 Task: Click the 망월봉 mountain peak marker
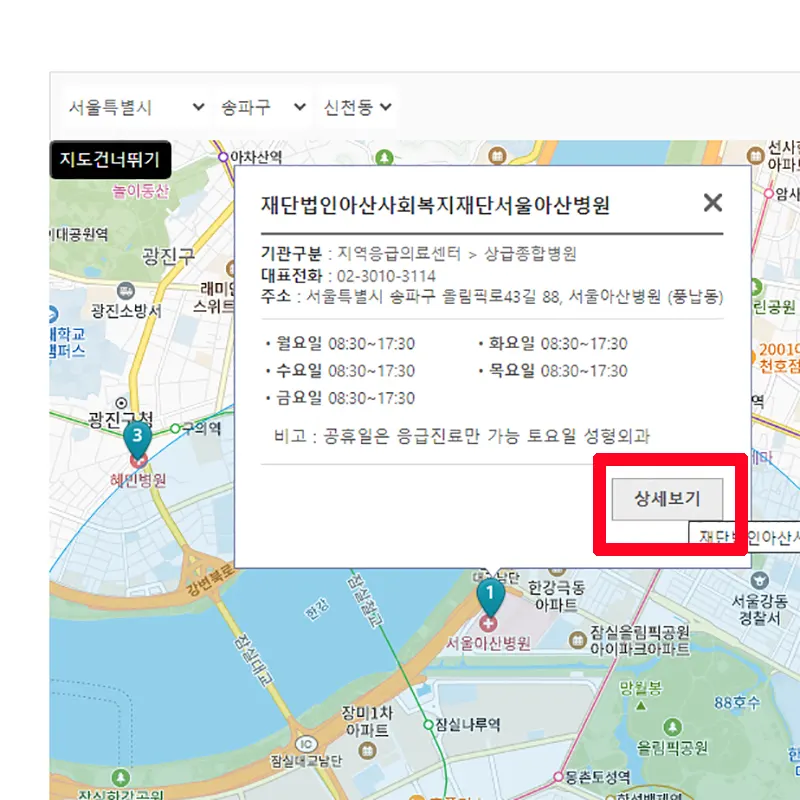[641, 707]
